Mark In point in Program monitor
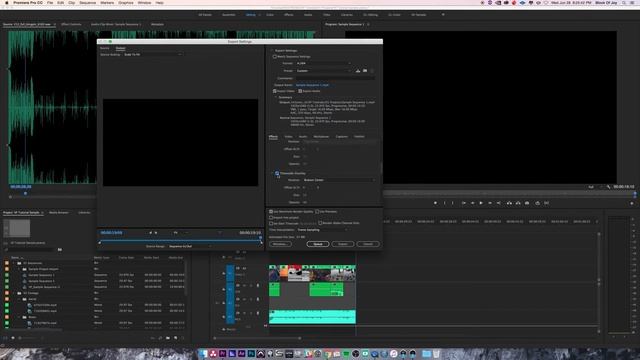This screenshot has width=640, height=360. point(444,203)
